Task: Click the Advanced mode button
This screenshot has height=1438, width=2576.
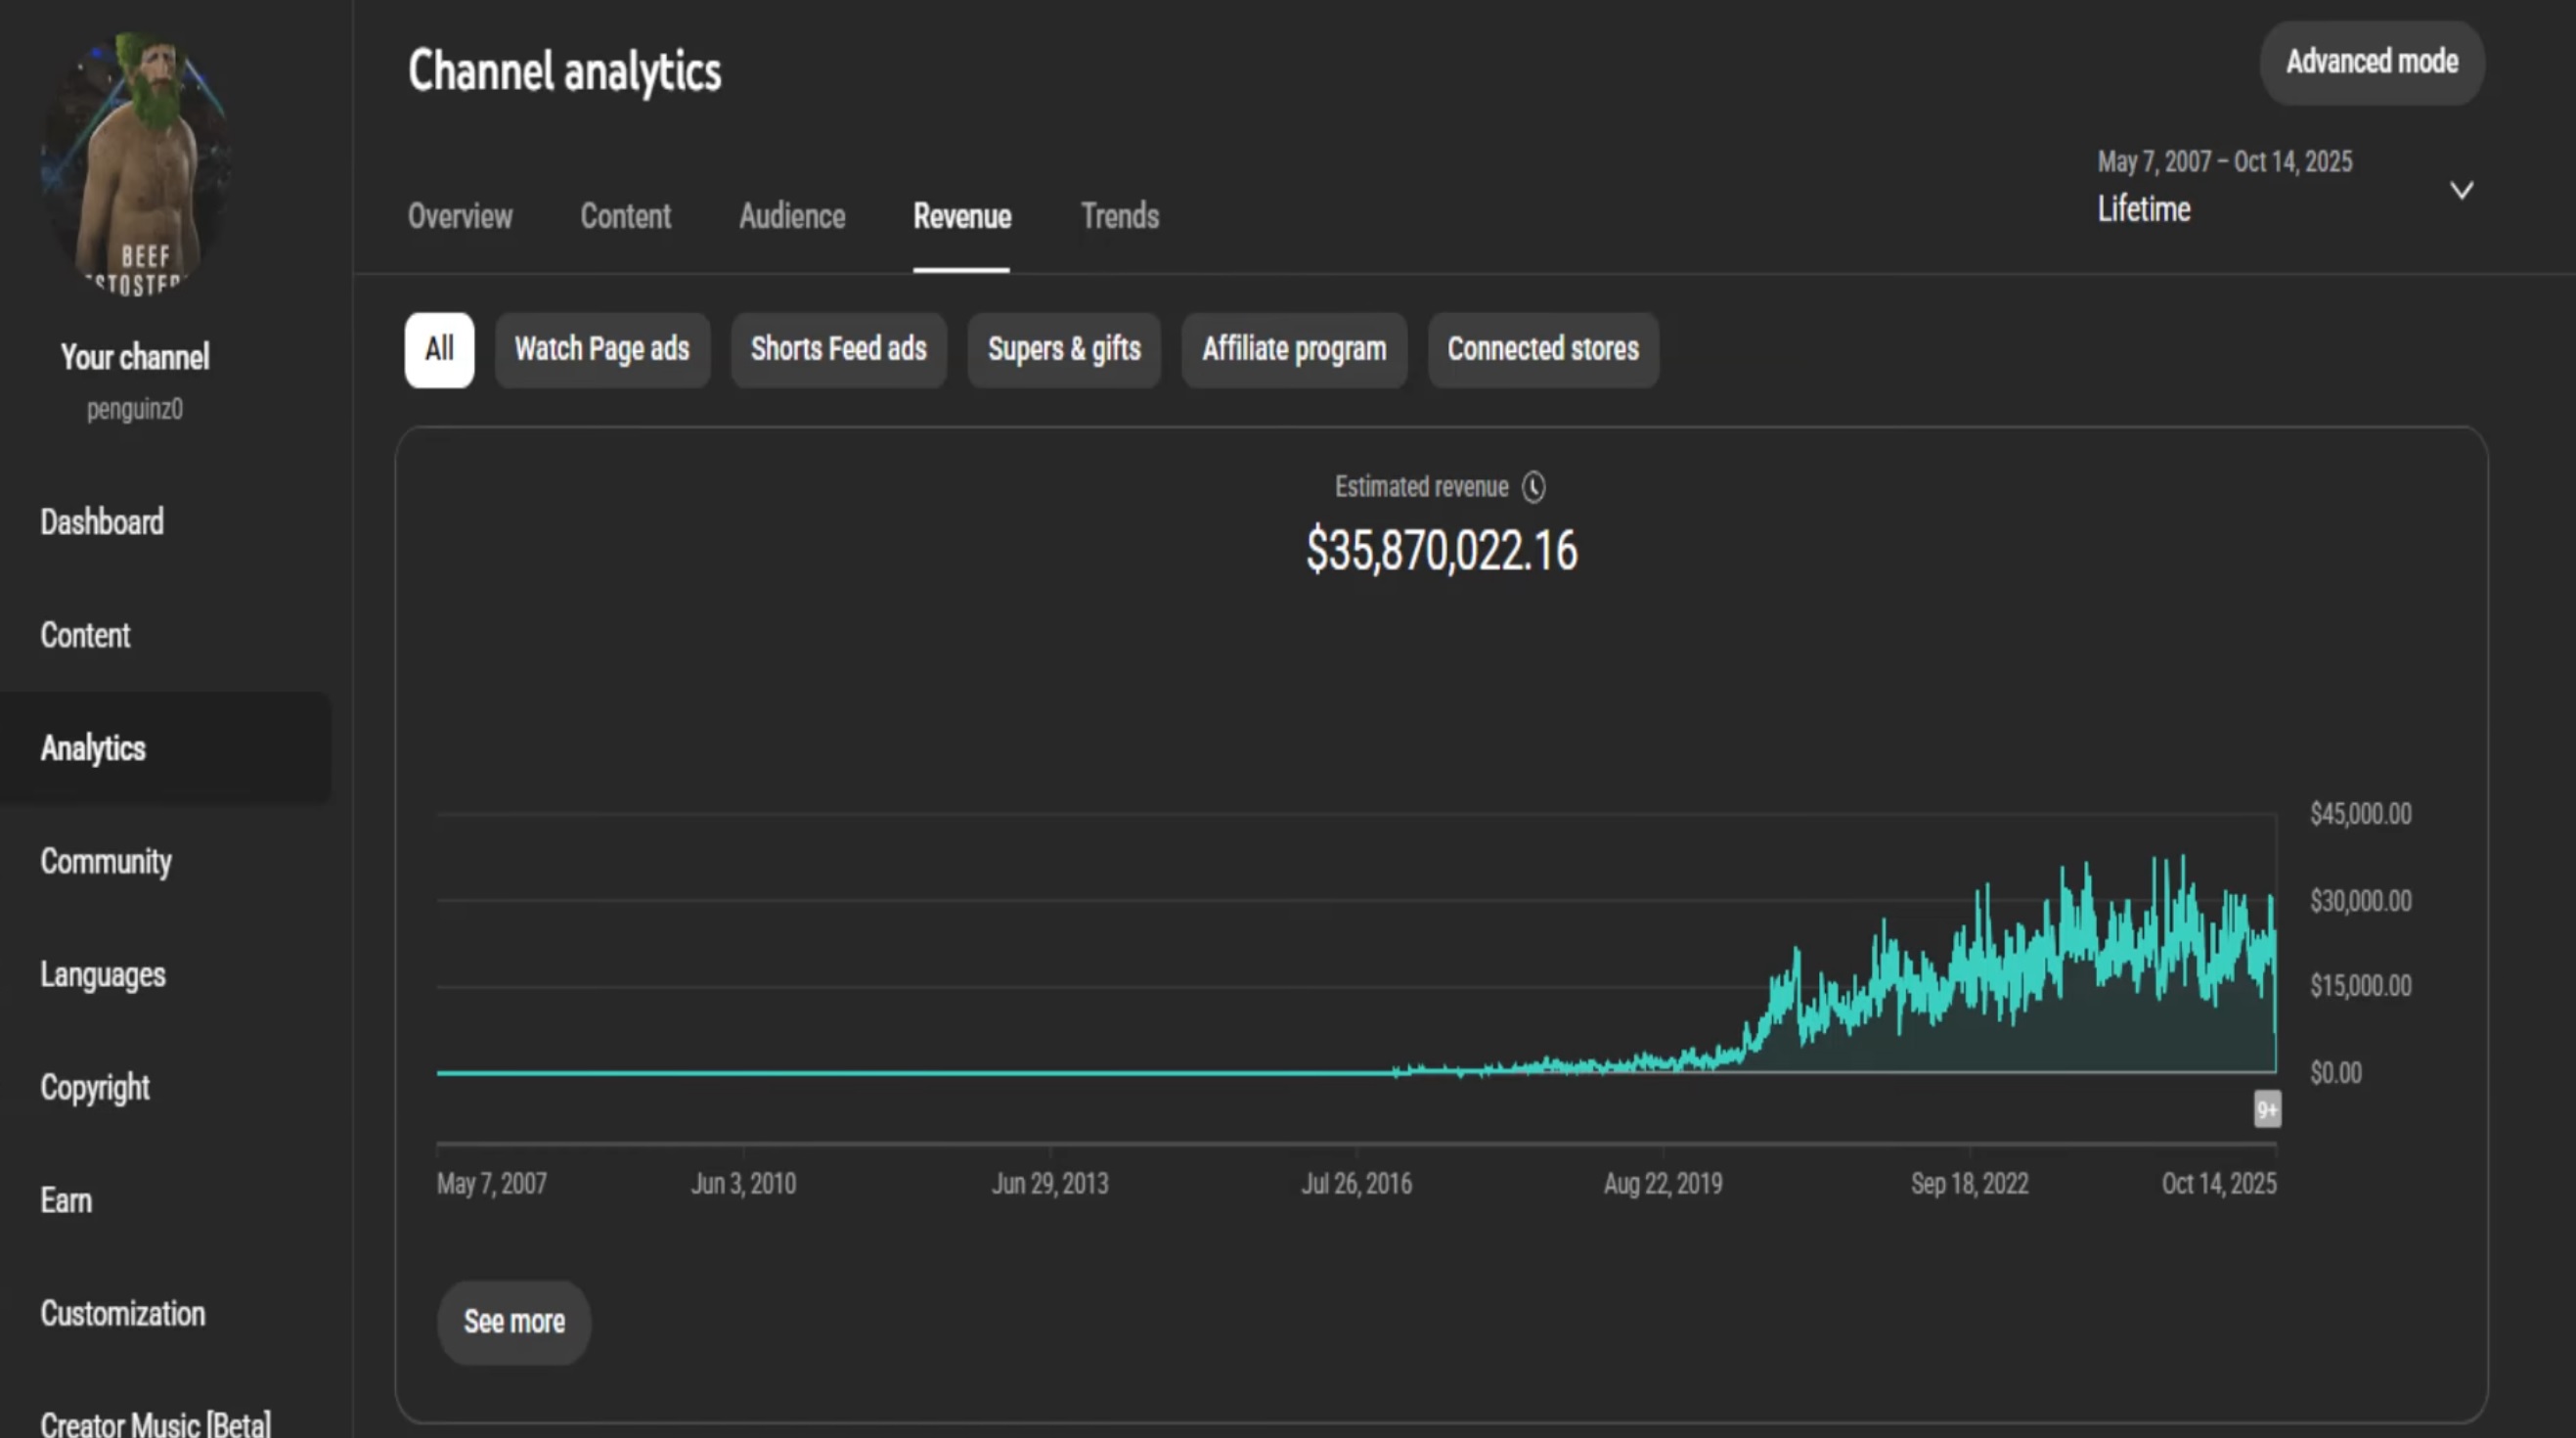Action: pos(2371,62)
